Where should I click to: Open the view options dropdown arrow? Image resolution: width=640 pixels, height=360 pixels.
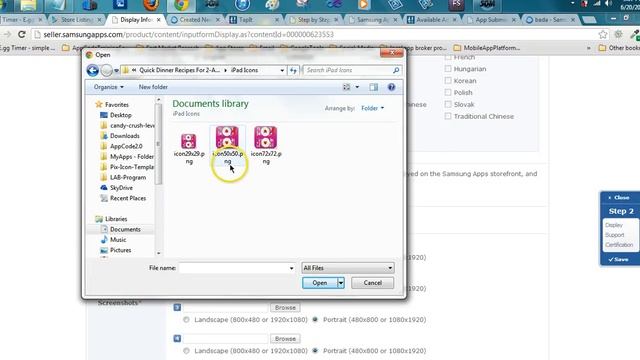click(357, 87)
